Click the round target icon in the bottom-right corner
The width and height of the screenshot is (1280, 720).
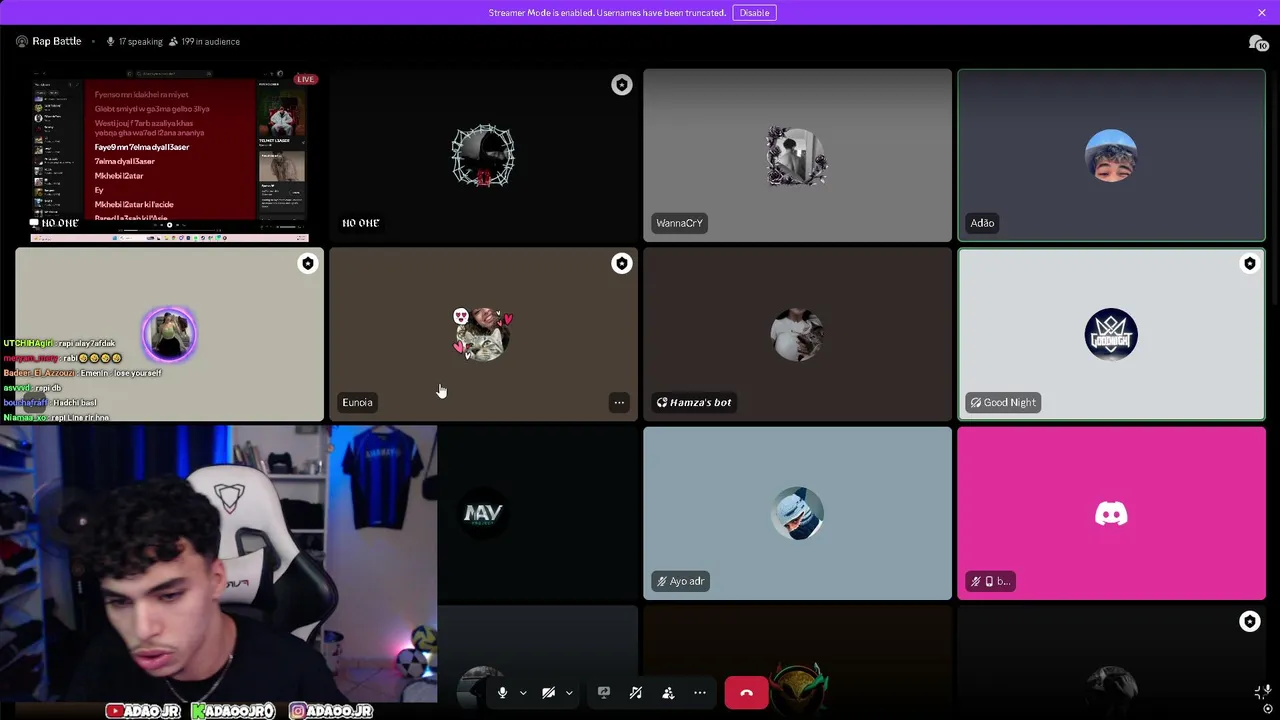(x=1268, y=709)
